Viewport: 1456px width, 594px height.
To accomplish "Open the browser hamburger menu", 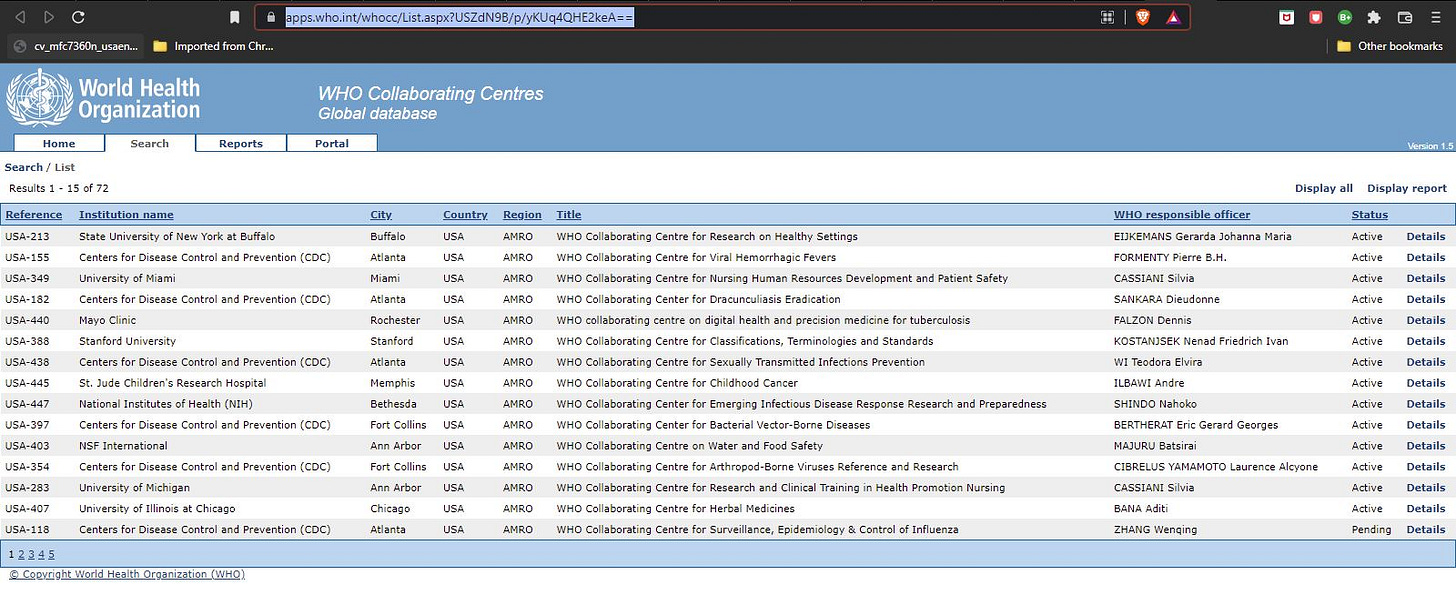I will (1434, 17).
